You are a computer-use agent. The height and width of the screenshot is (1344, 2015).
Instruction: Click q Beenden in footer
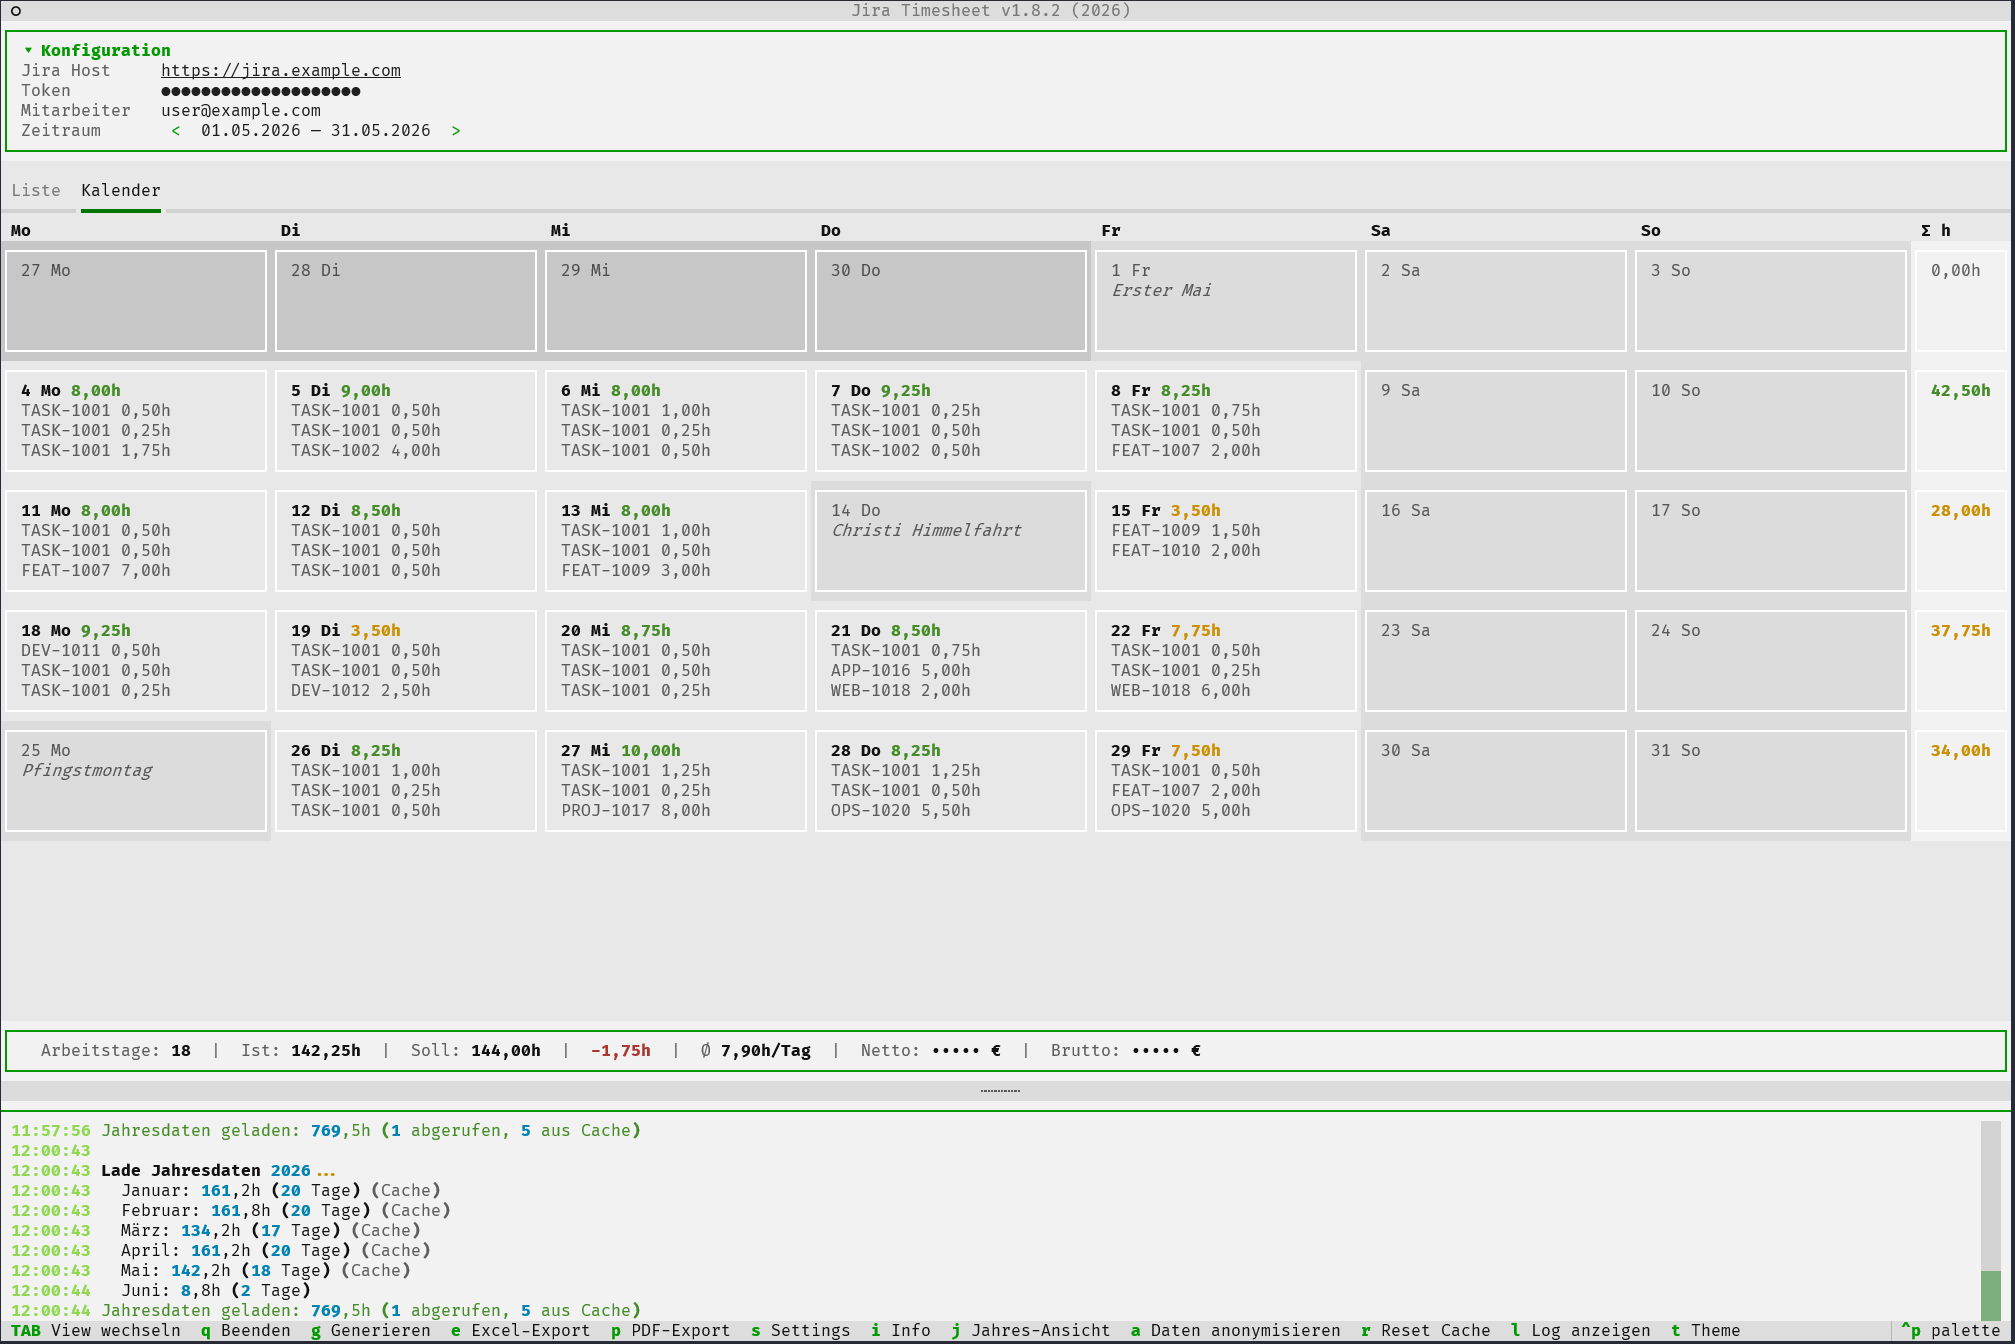click(x=246, y=1331)
